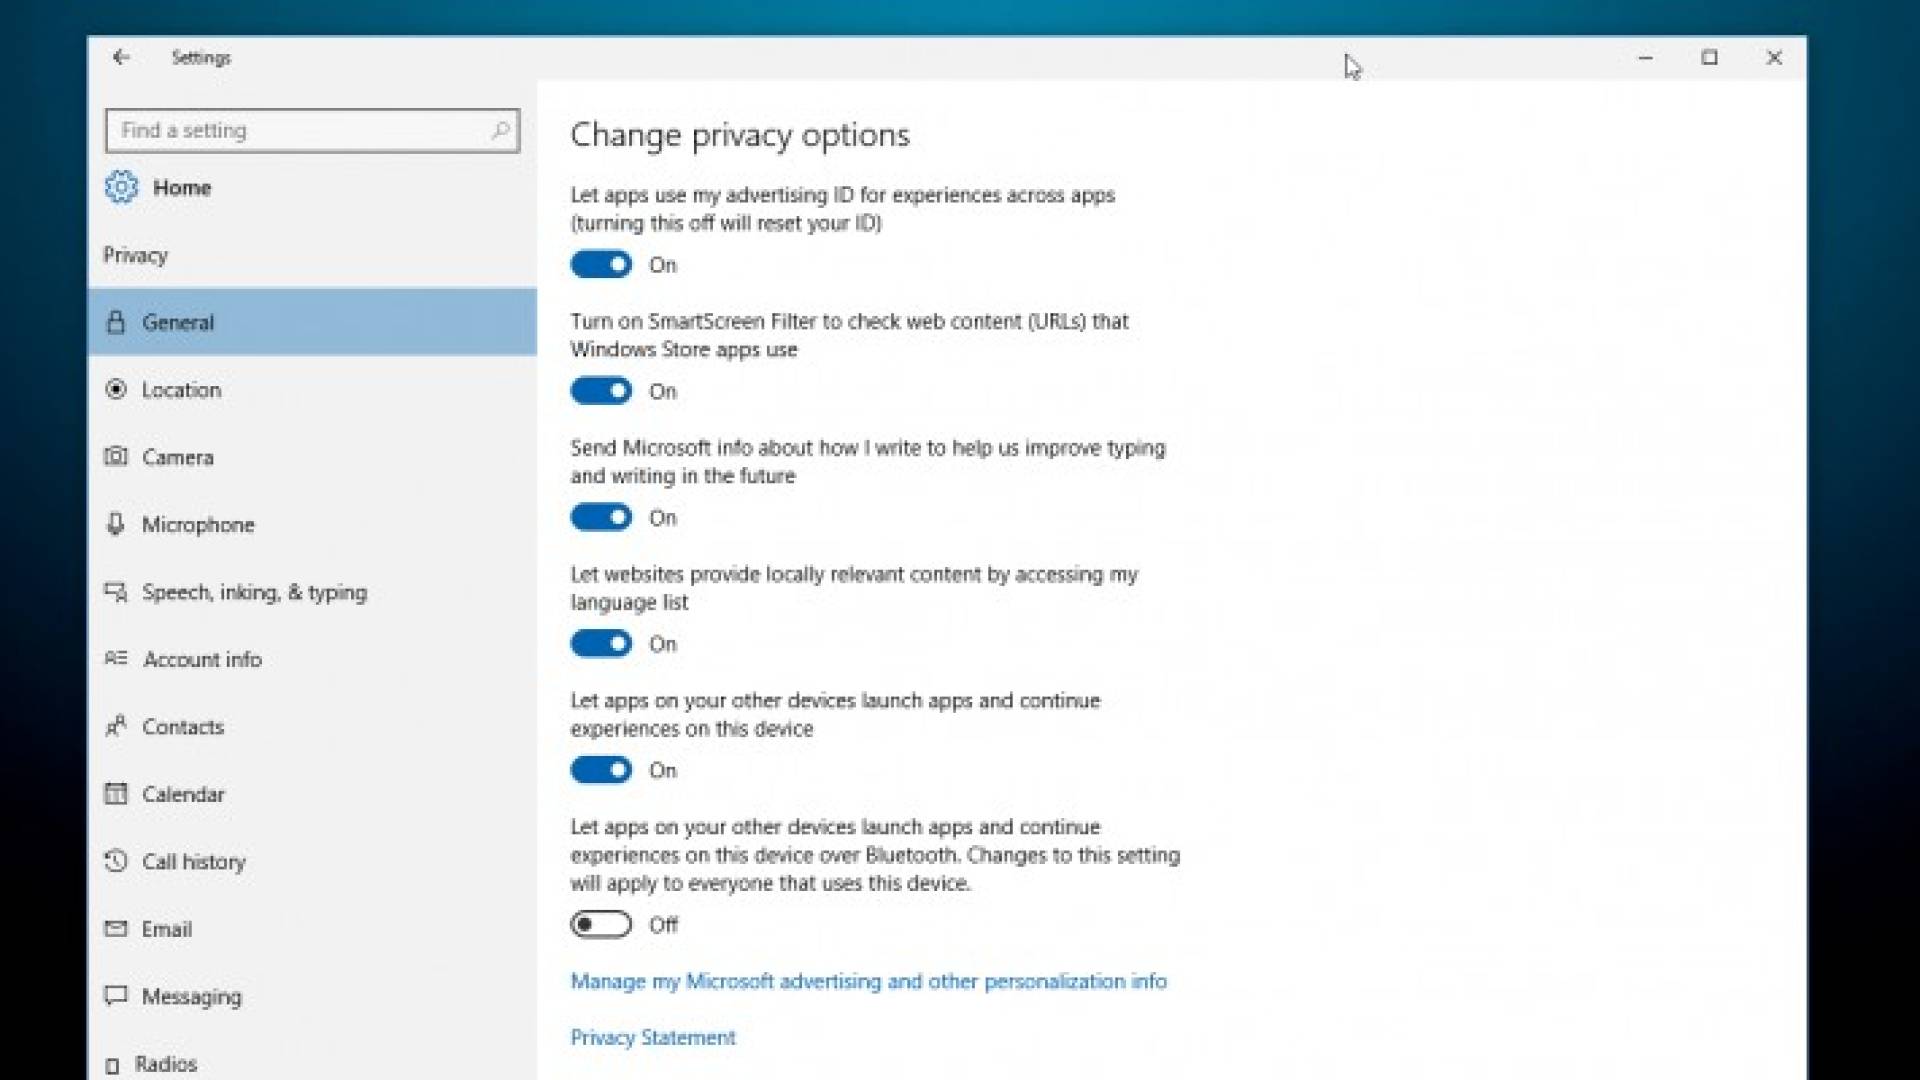1920x1080 pixels.
Task: Click the Location sidebar icon
Action: 116,389
